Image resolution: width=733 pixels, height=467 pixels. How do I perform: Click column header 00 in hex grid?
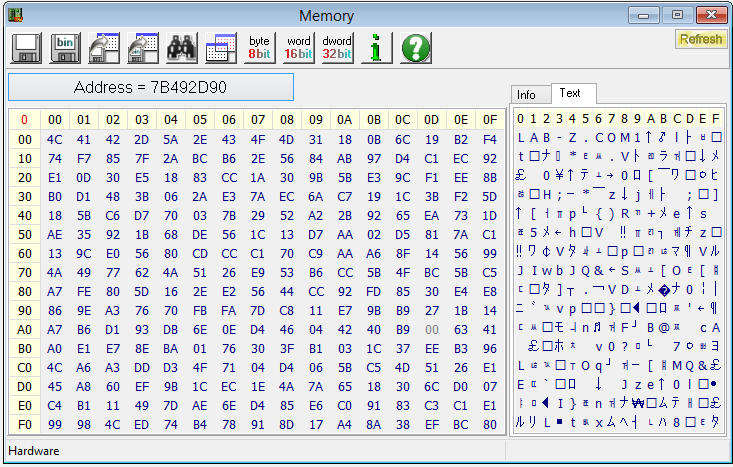tap(55, 120)
